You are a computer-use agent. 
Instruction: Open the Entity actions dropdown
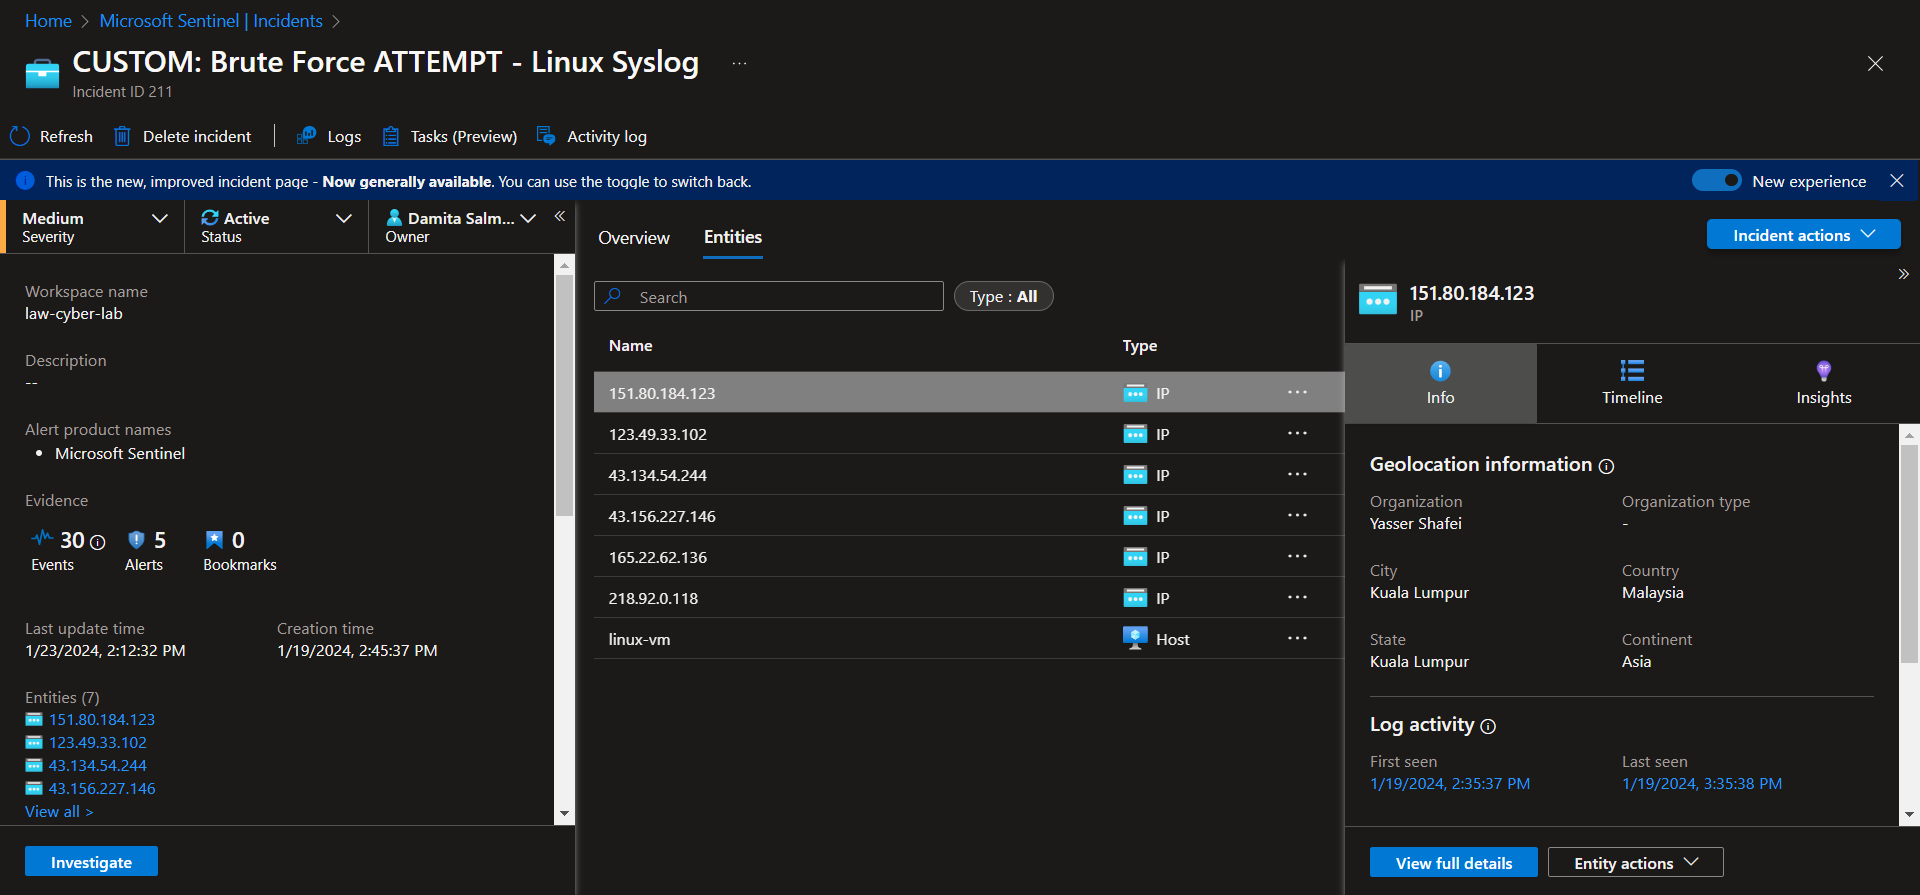click(x=1635, y=863)
